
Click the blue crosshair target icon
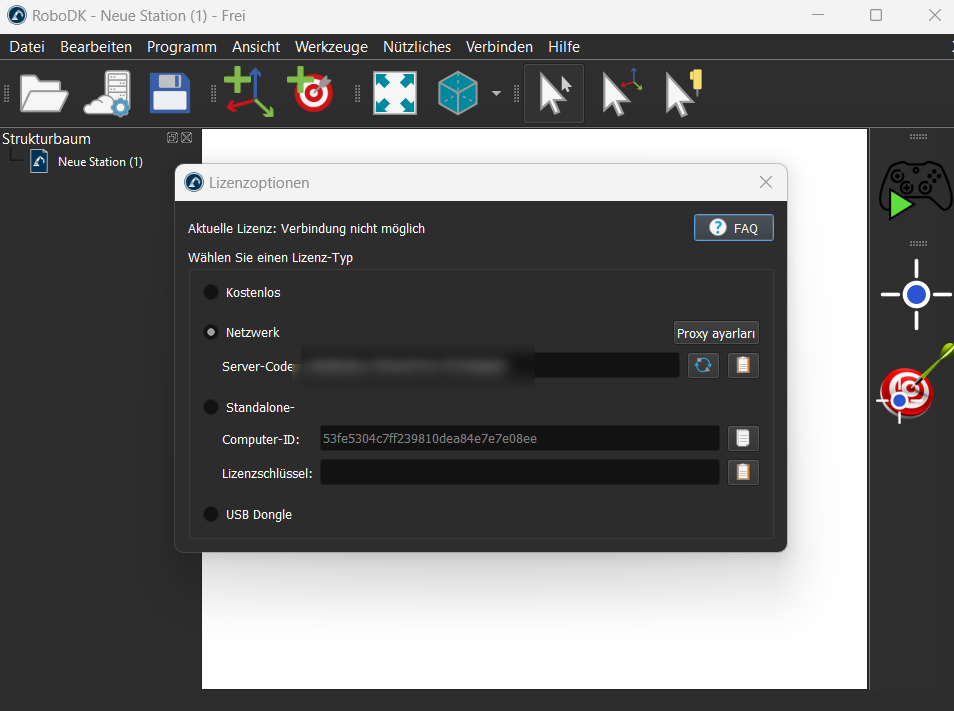click(916, 295)
